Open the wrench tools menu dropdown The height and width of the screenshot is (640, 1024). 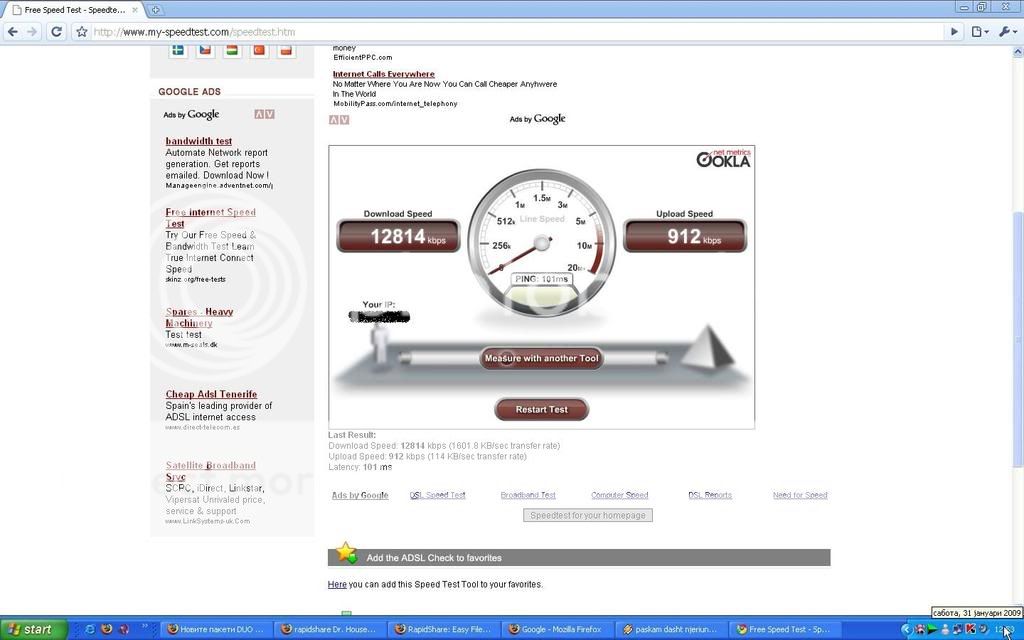tap(1007, 32)
